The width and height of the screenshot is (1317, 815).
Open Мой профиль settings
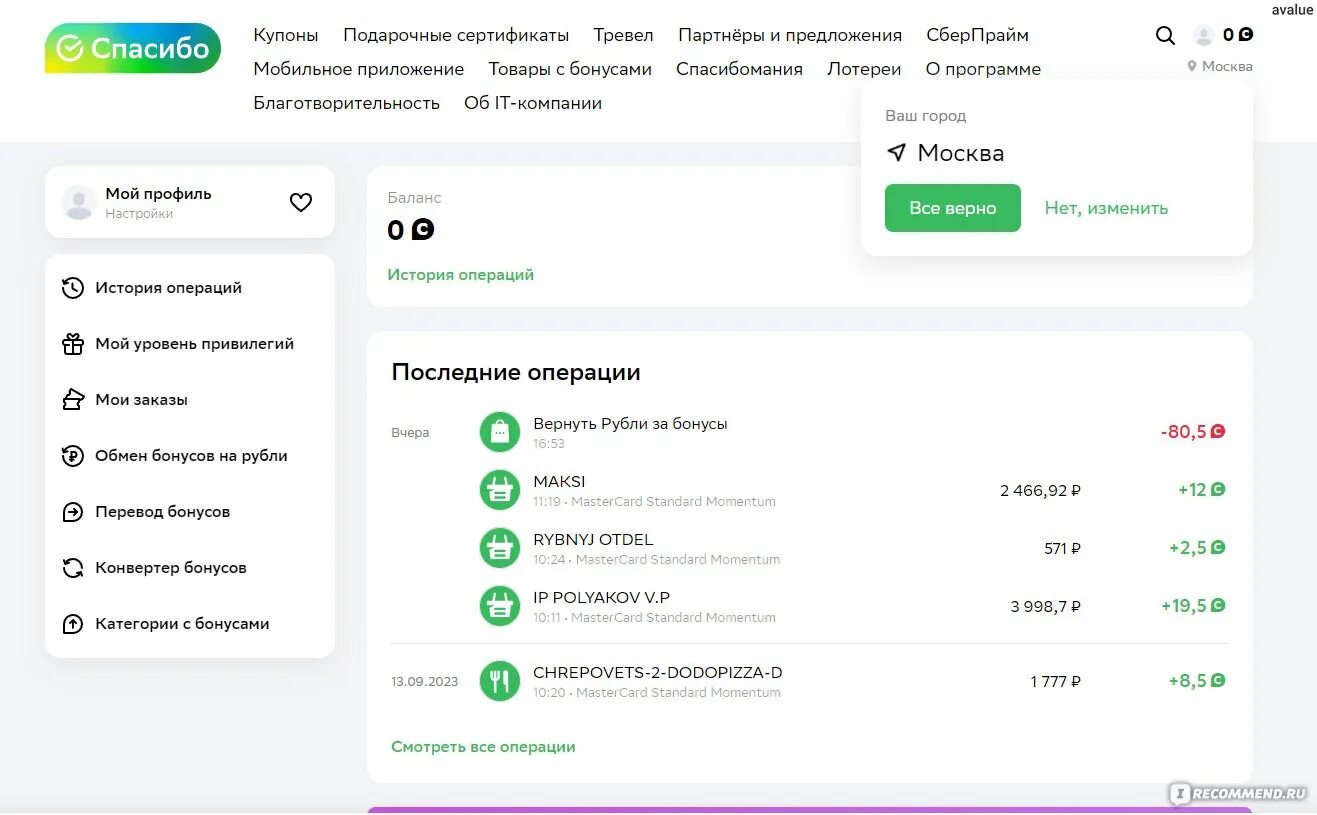coord(190,202)
